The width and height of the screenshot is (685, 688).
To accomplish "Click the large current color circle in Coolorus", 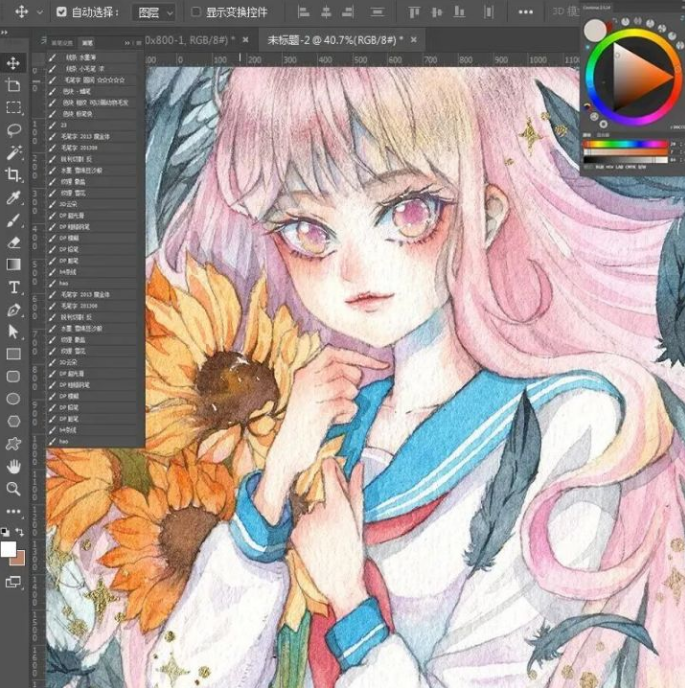I will (595, 31).
